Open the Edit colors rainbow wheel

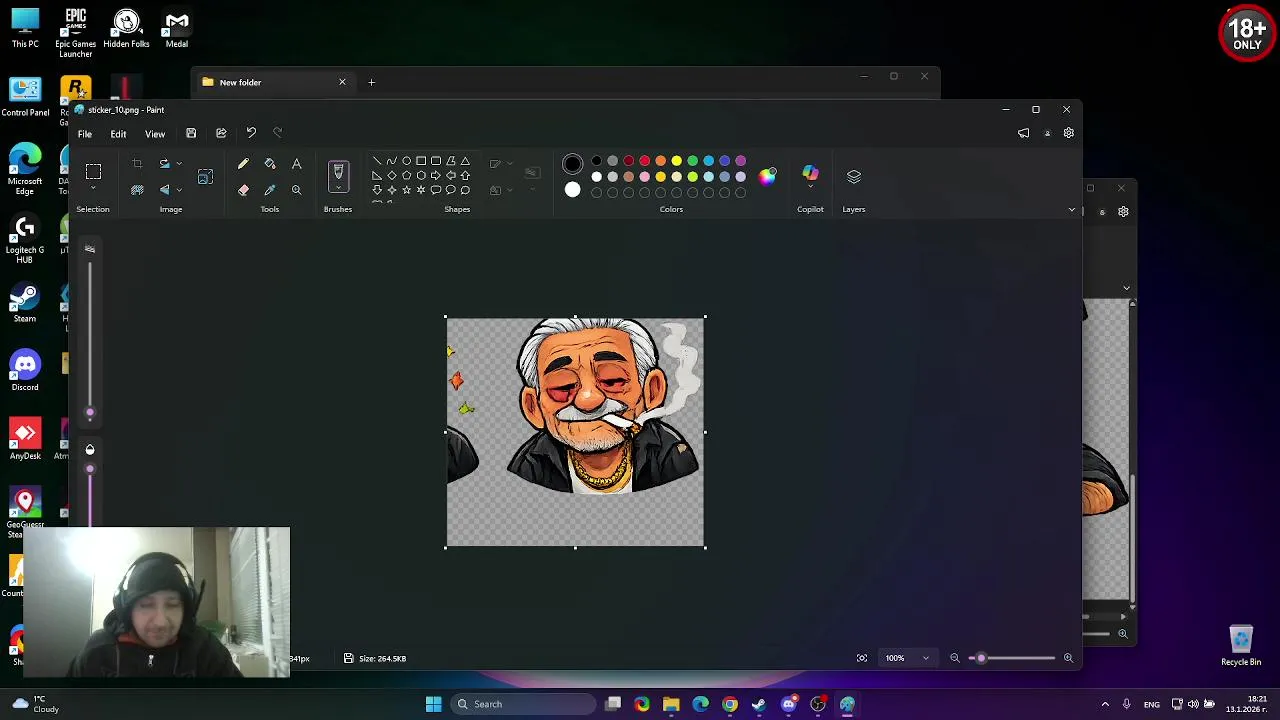767,176
